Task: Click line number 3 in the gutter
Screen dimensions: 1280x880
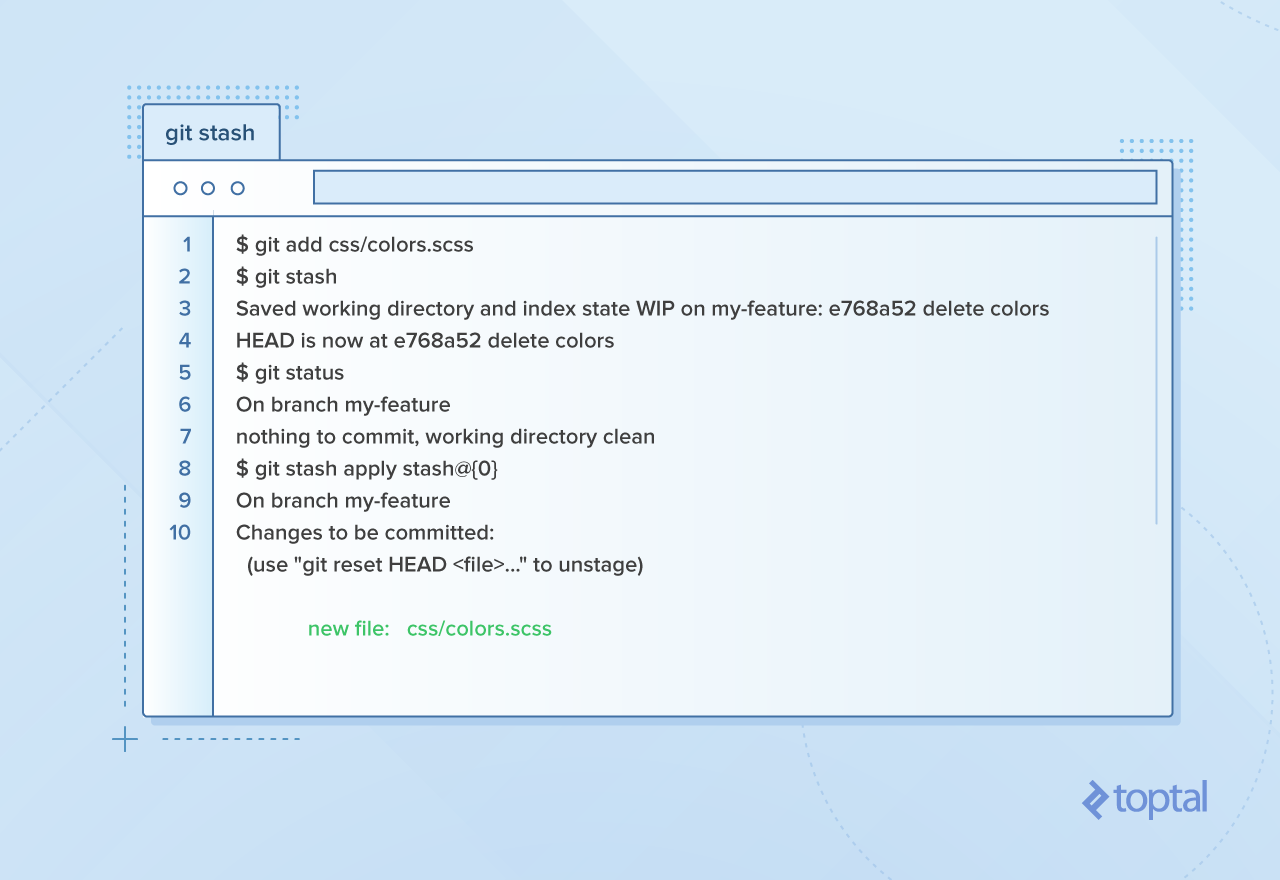Action: pyautogui.click(x=185, y=308)
